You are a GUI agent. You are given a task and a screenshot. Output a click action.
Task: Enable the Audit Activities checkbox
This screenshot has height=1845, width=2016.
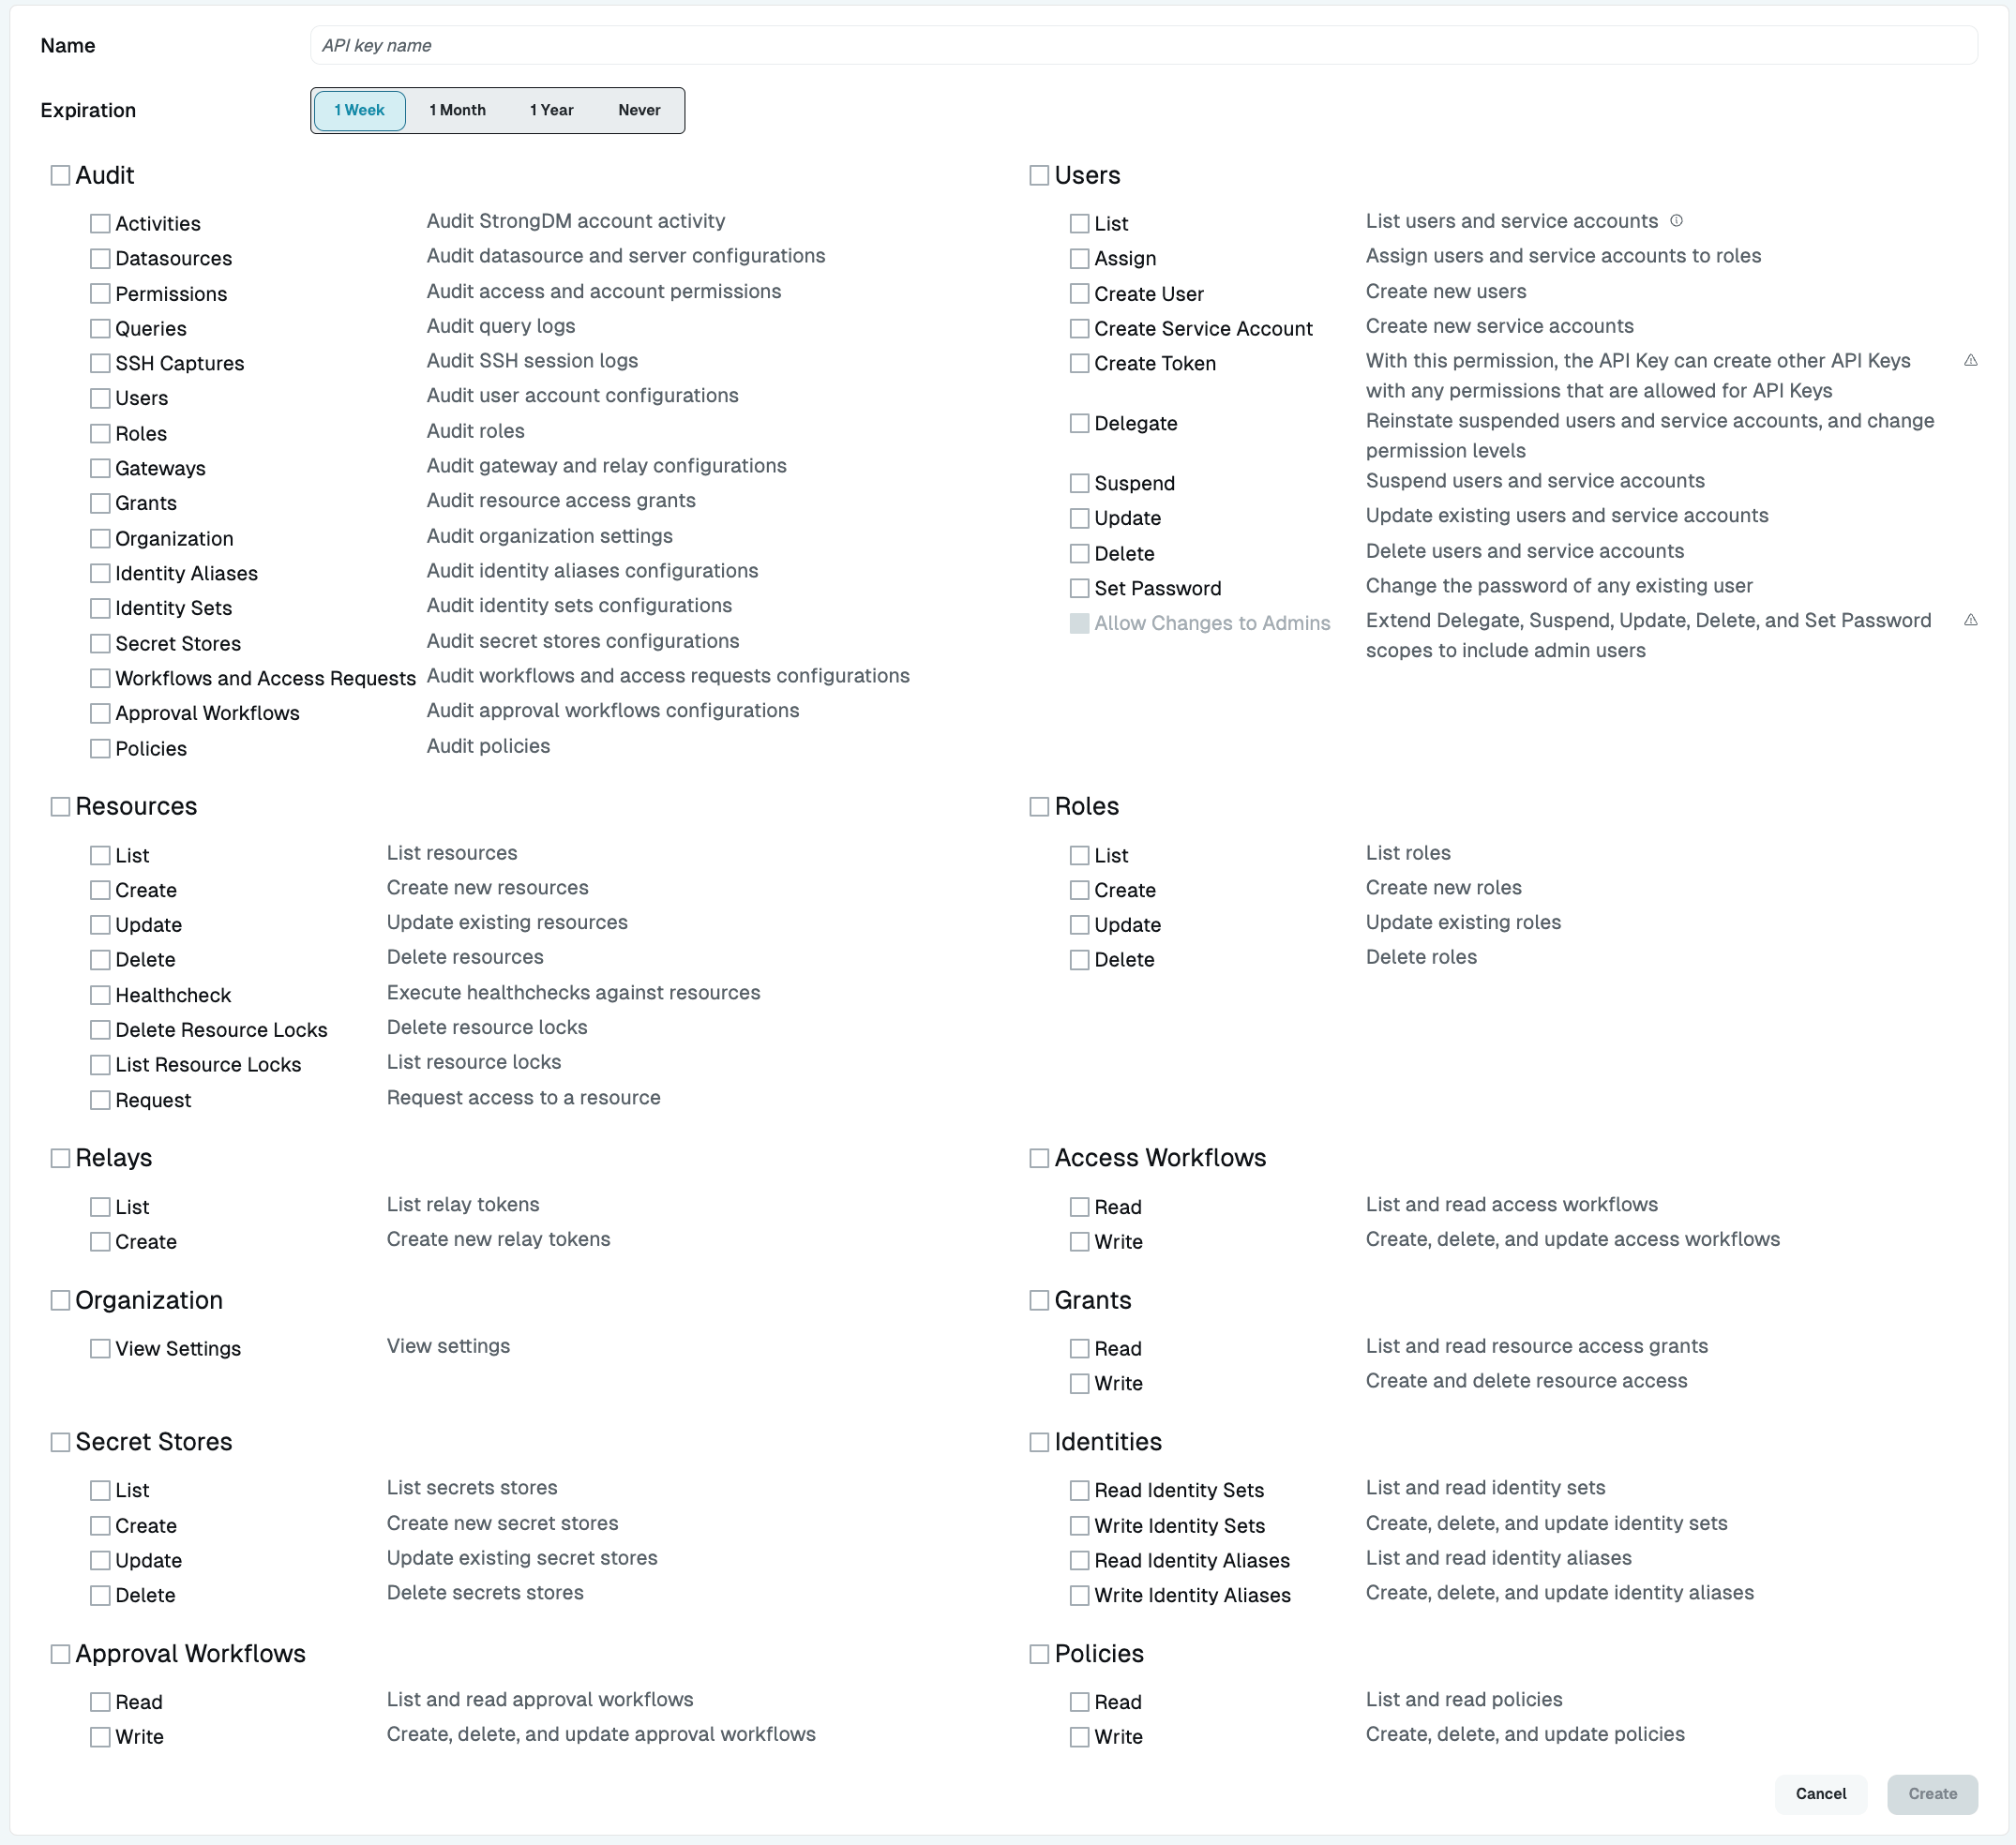pos(100,223)
